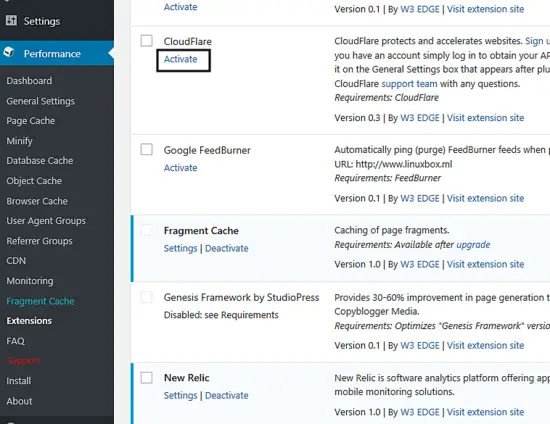Screen dimensions: 550x424
Task: Click Genesis Framework by StudioPress title
Action: tap(241, 298)
